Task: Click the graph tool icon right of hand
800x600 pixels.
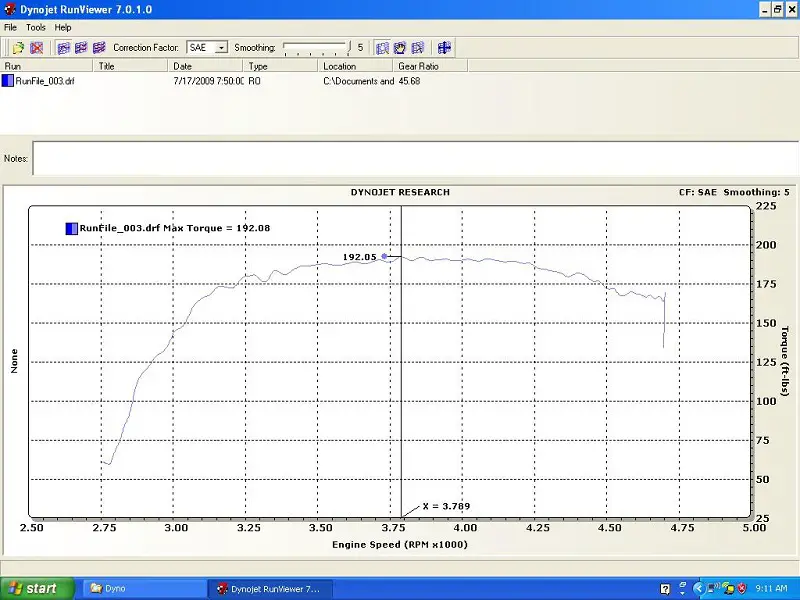Action: 417,48
